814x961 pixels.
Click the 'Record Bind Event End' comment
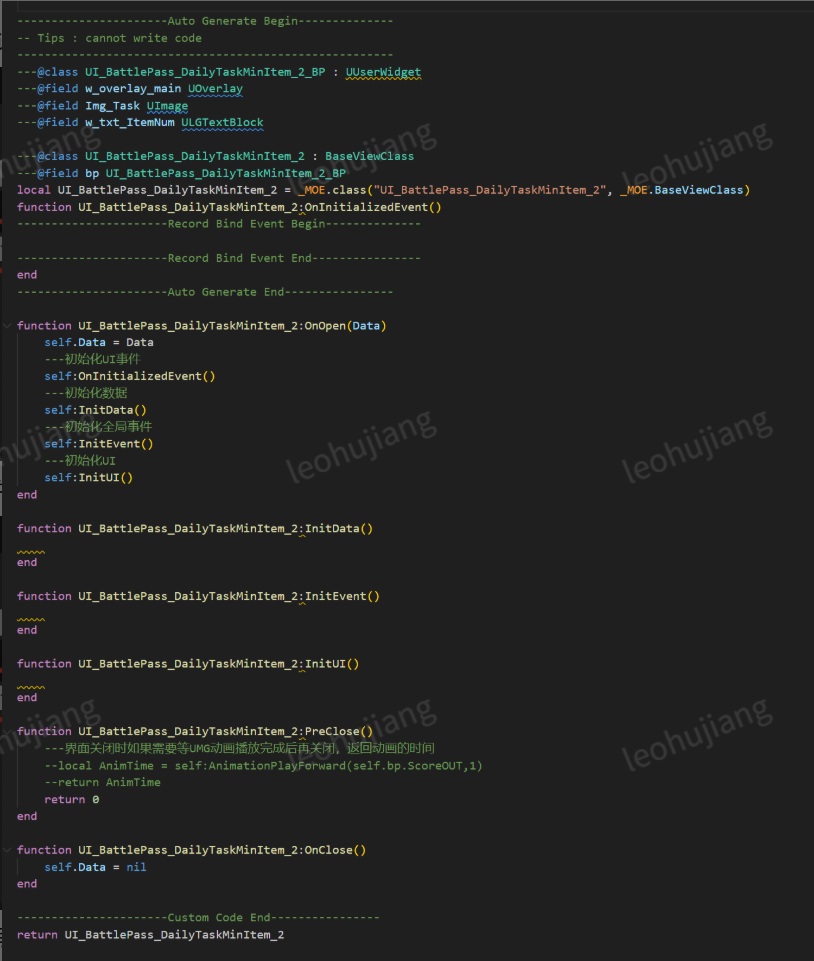219,258
